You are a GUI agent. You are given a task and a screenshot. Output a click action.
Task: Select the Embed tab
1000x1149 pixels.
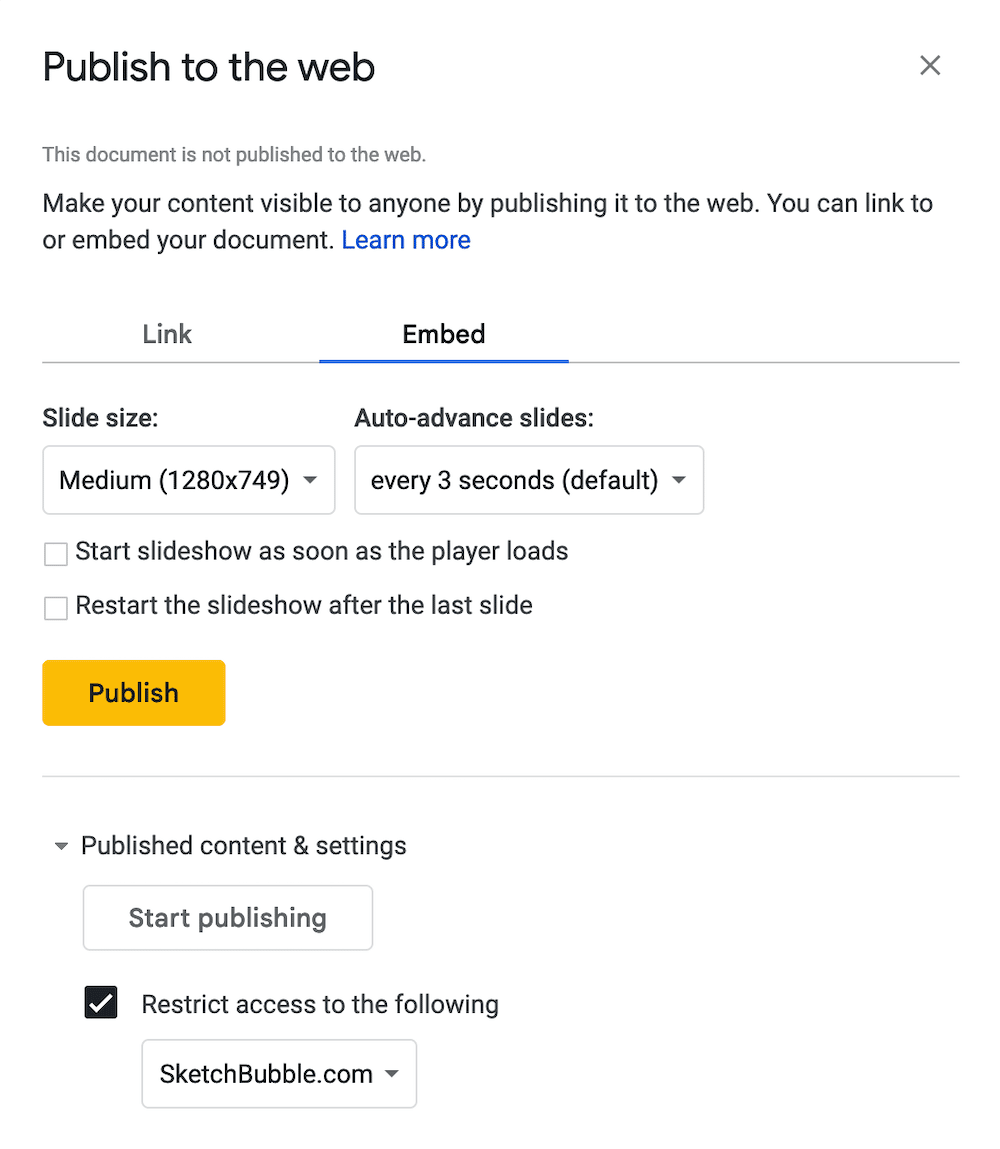444,334
